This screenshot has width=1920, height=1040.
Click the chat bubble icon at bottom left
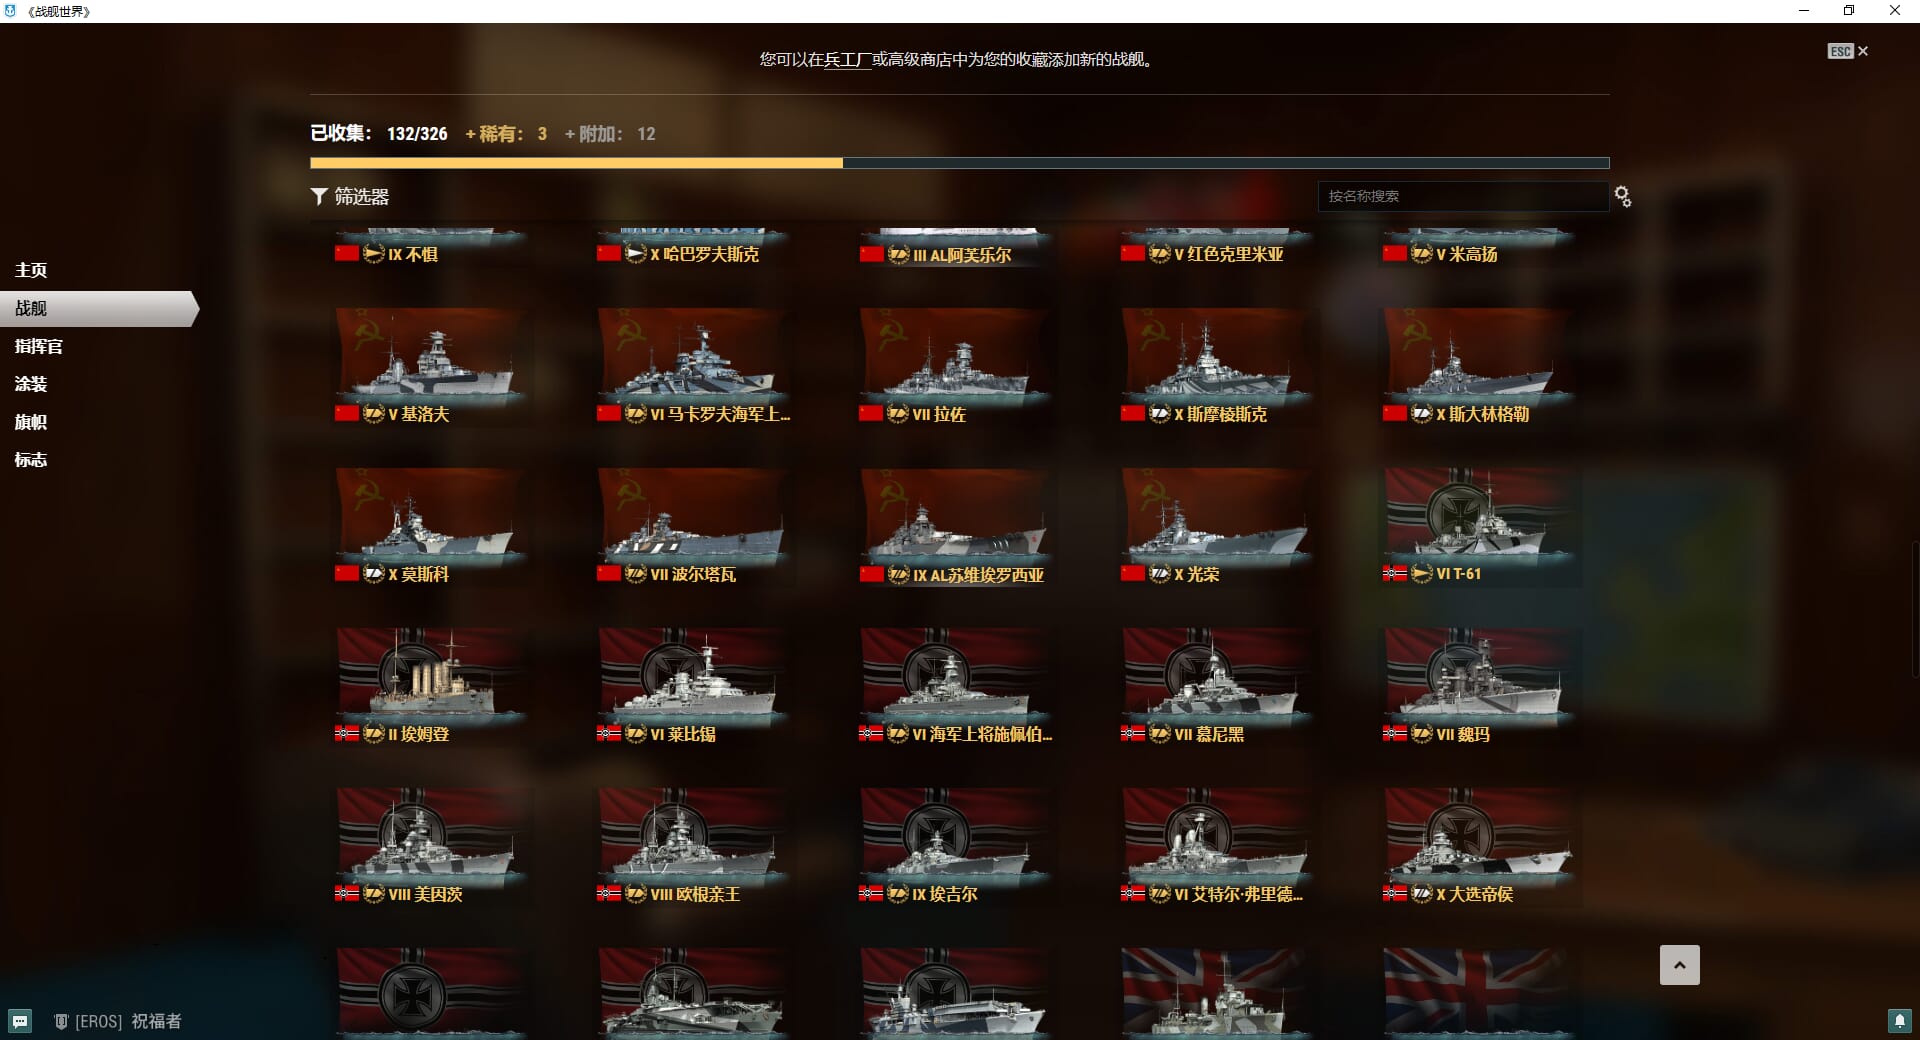point(20,1021)
